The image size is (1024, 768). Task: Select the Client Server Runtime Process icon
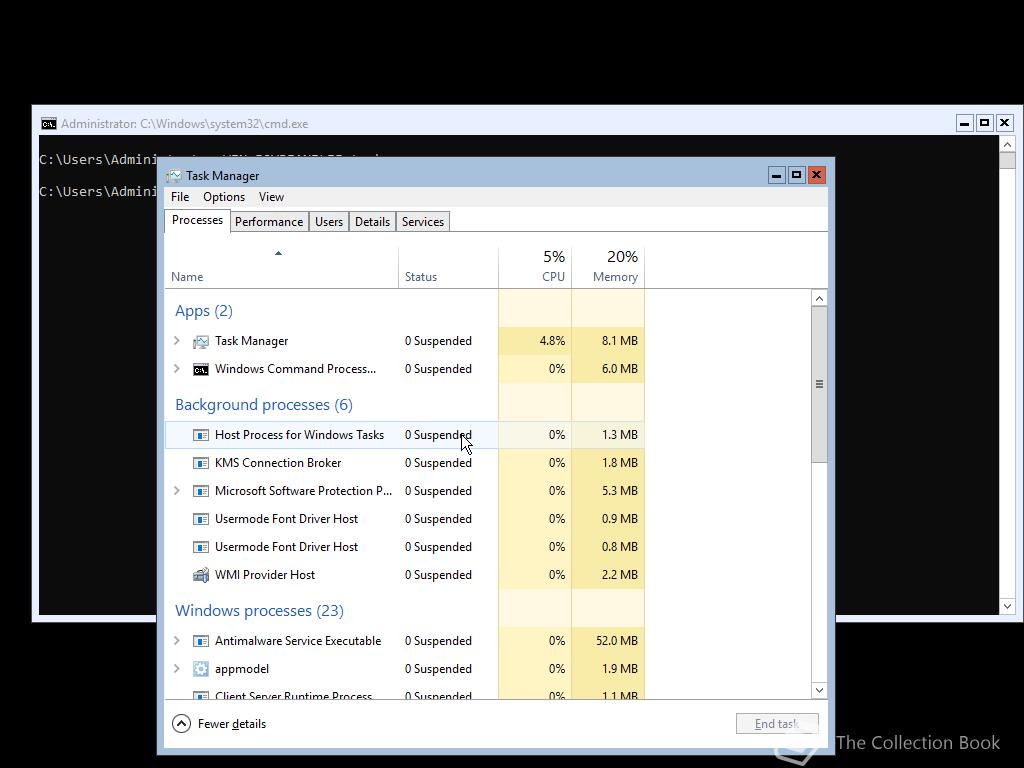pyautogui.click(x=200, y=694)
